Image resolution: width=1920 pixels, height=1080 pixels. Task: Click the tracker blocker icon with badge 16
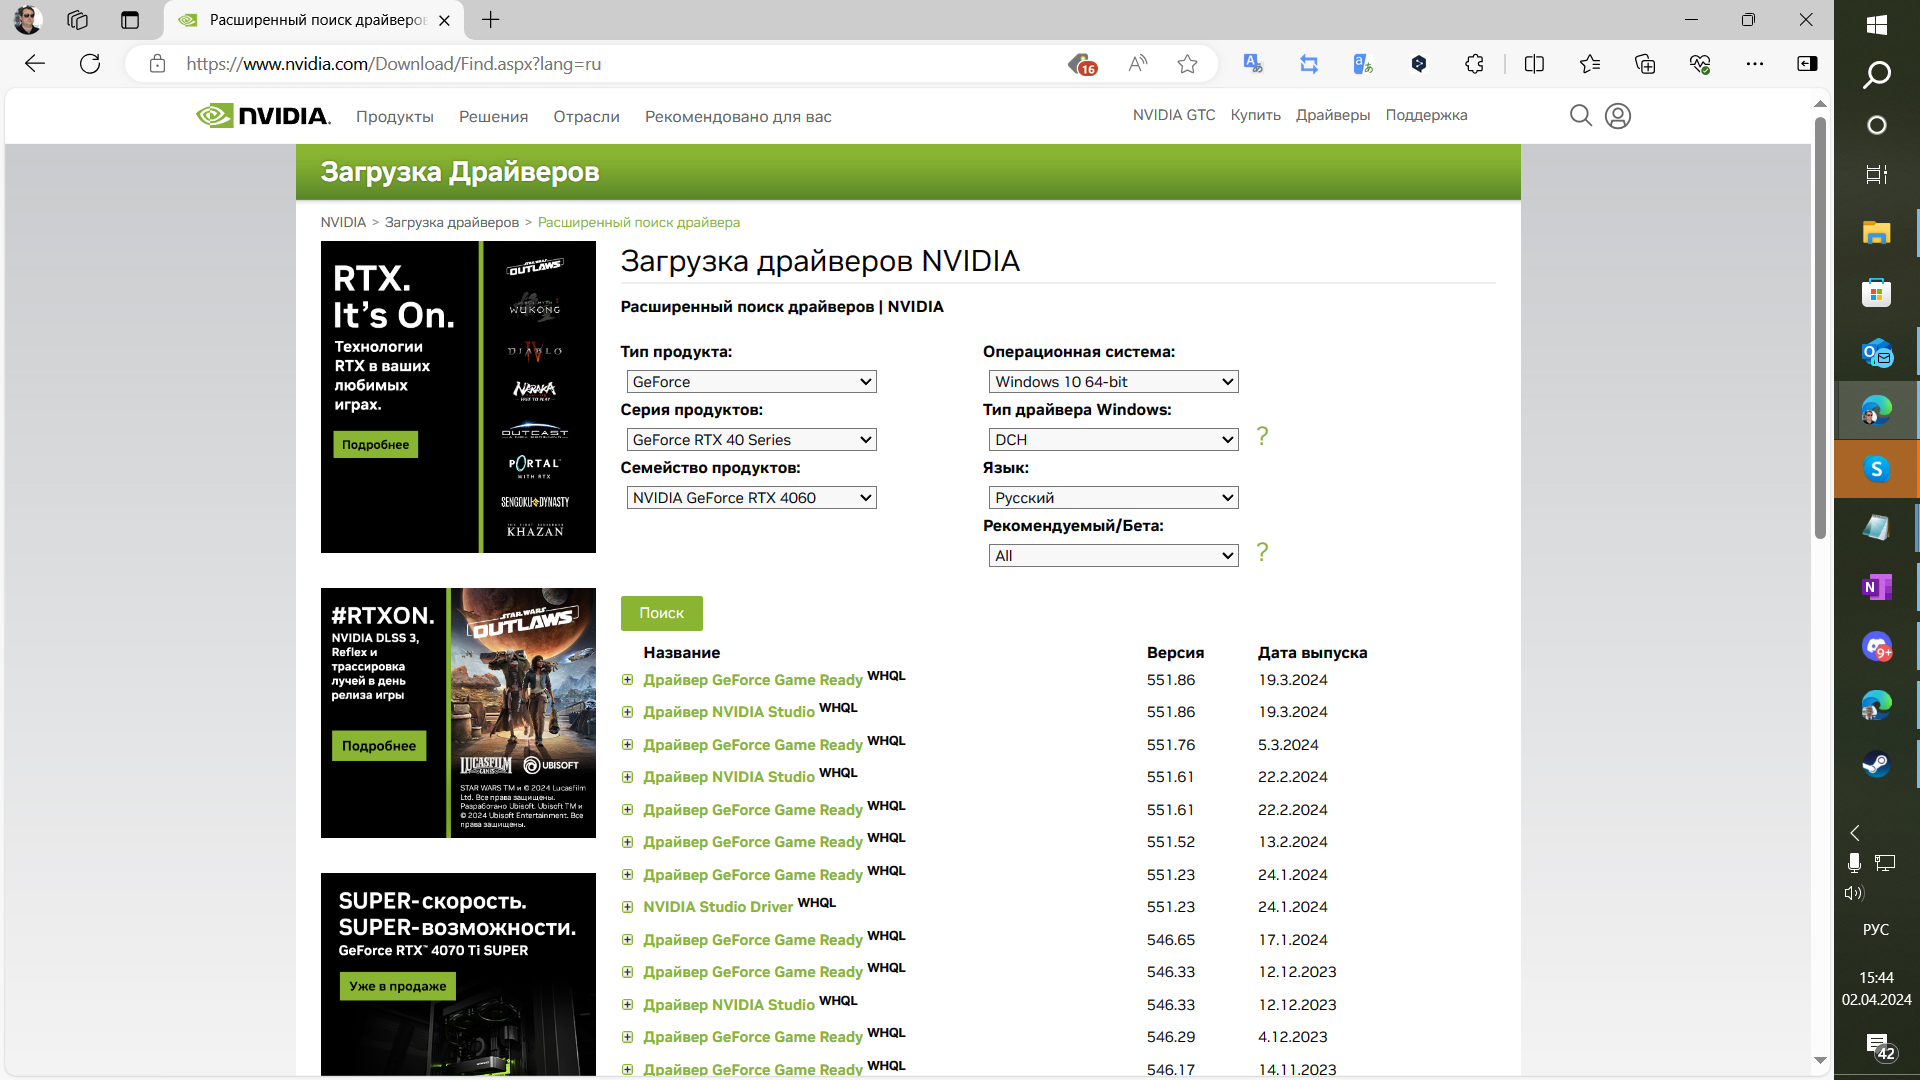1082,65
